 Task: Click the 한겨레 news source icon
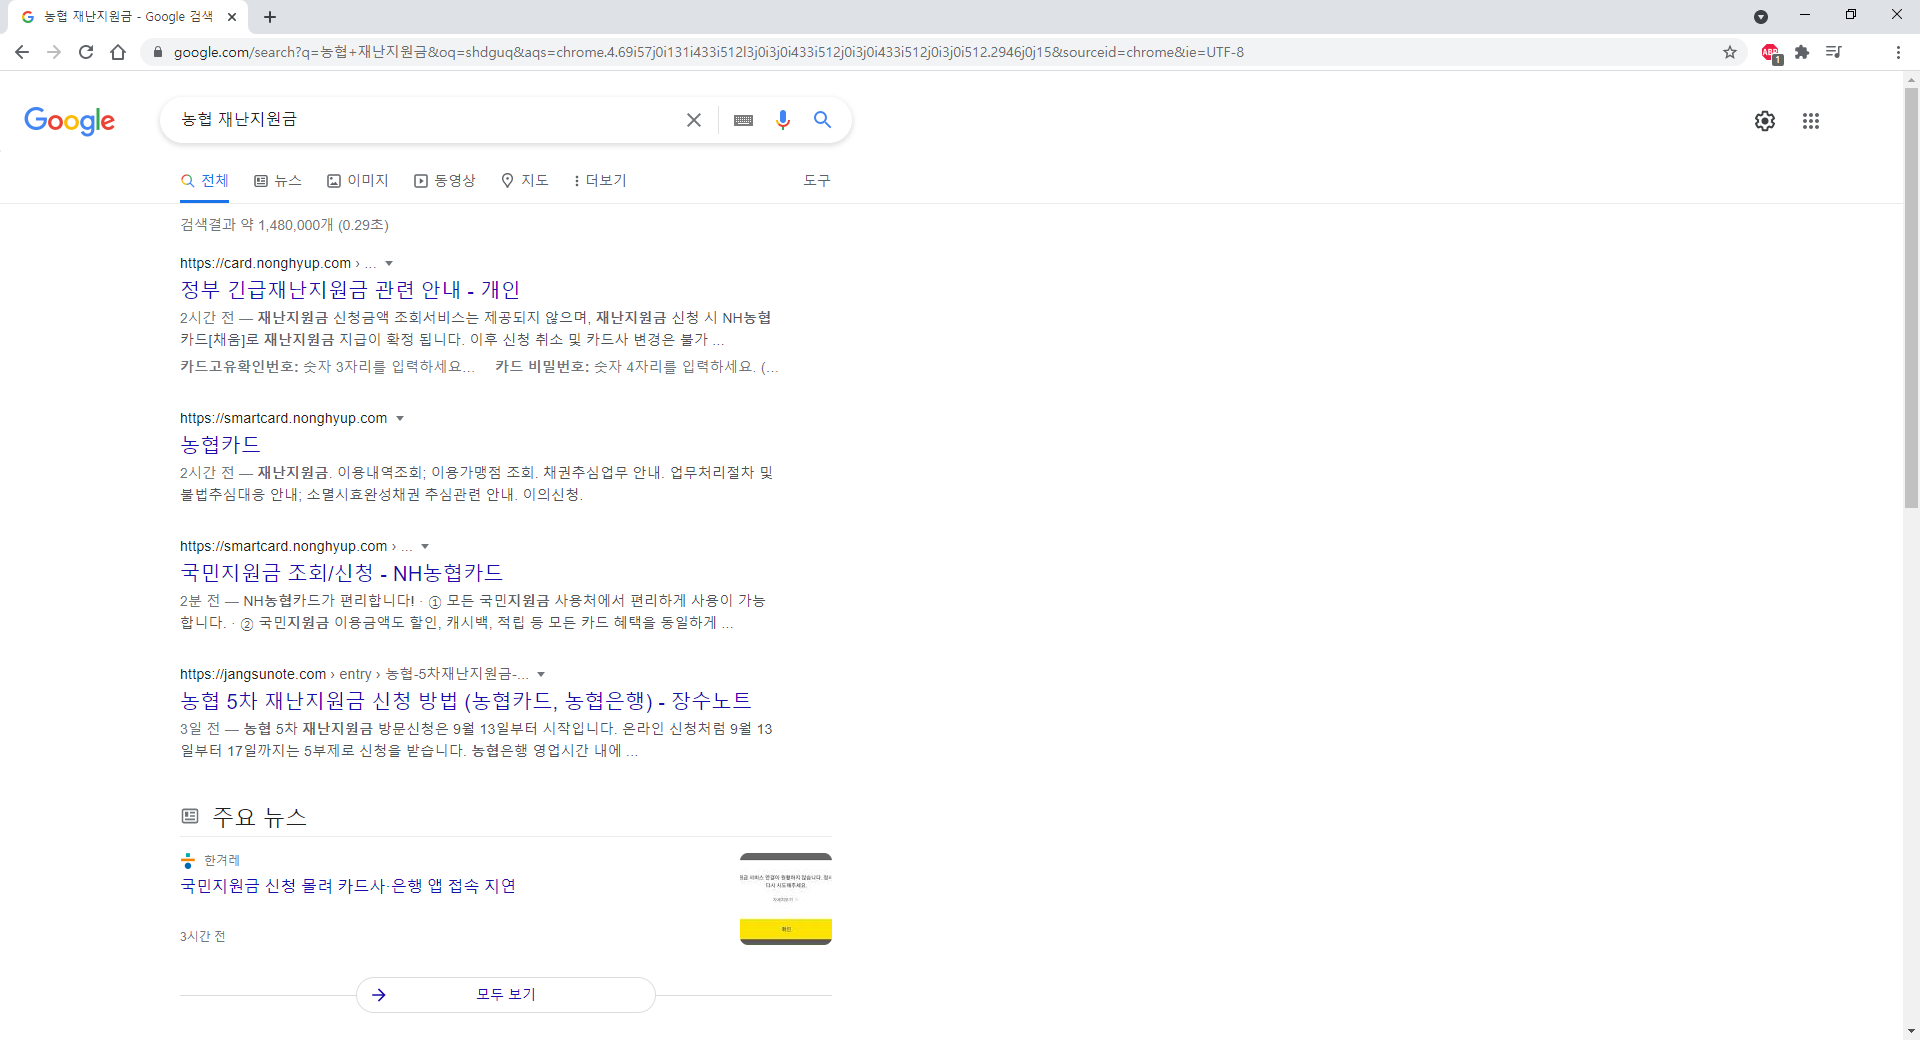[188, 860]
